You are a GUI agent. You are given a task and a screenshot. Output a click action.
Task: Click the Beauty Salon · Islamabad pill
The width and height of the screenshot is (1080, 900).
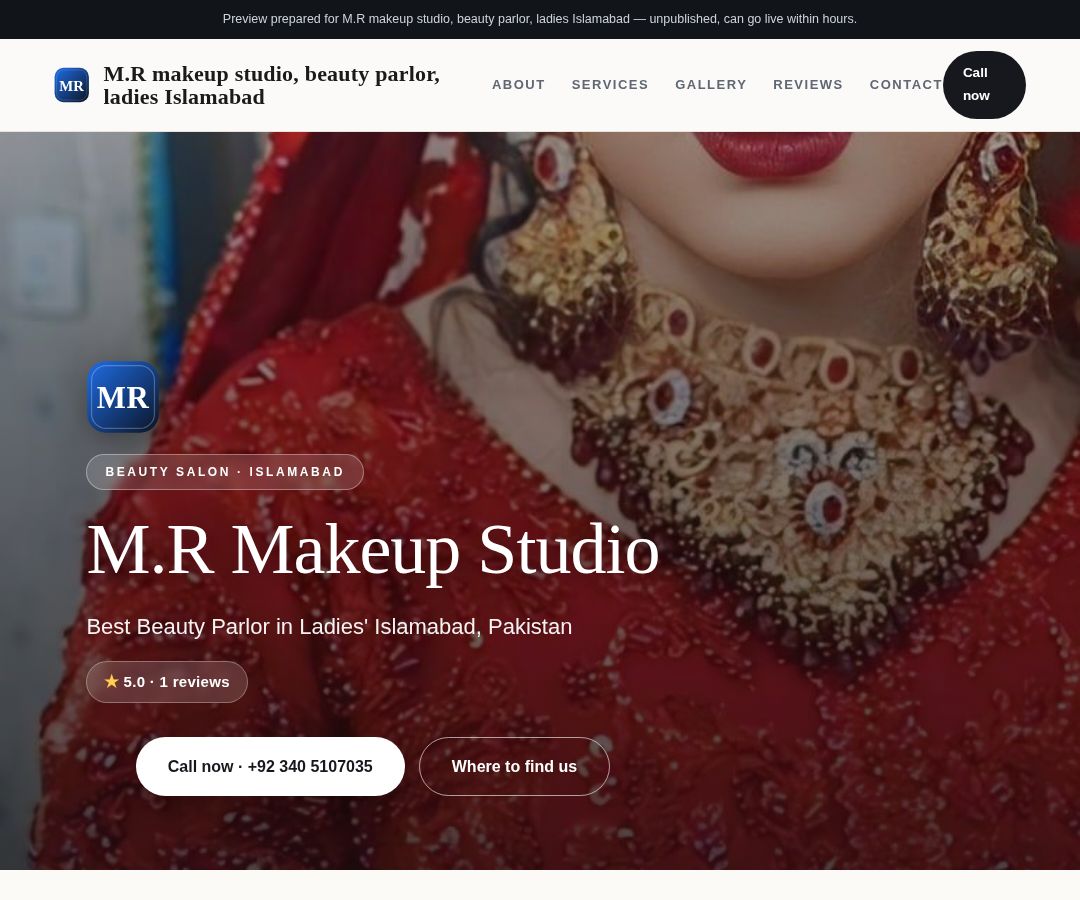(x=225, y=472)
